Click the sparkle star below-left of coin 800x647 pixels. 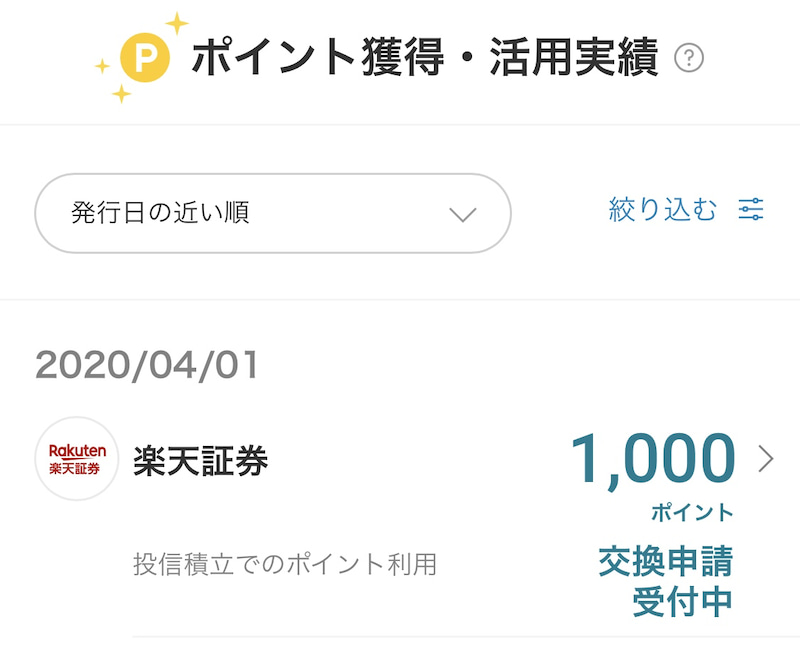pos(121,94)
